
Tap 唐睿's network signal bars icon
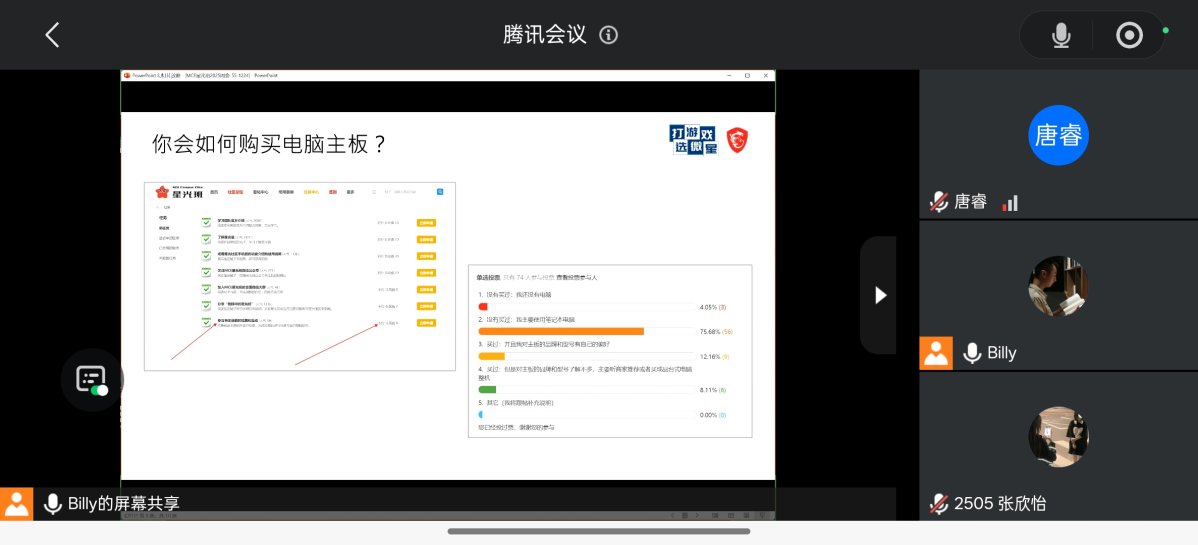(x=1010, y=203)
